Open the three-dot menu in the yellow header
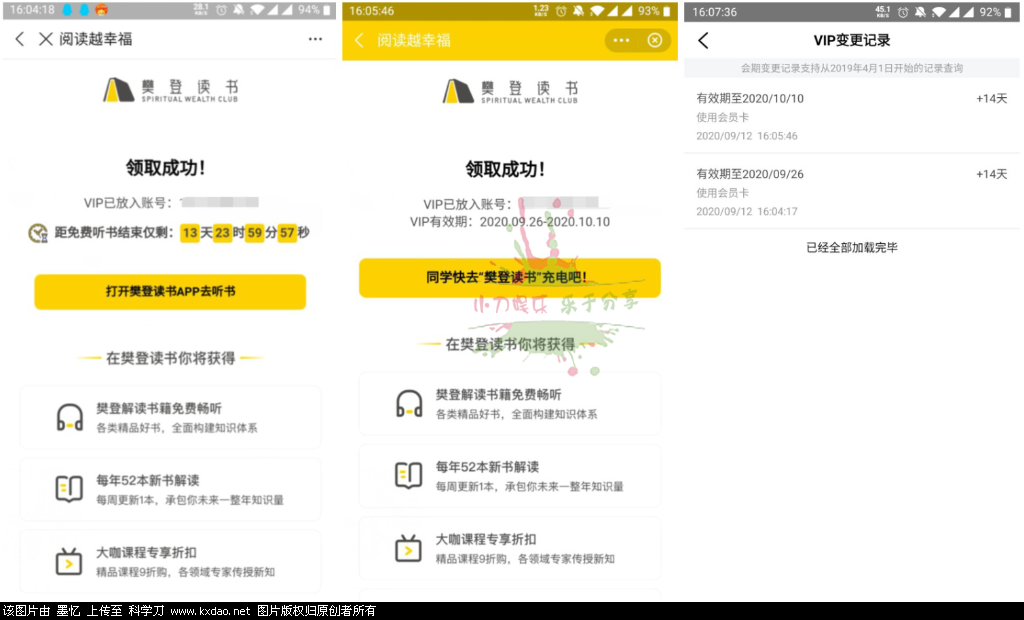The image size is (1024, 620). click(621, 41)
